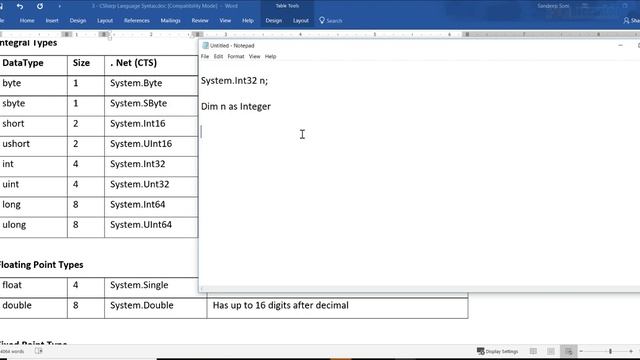Screen dimensions: 640x360
Task: Click the Search lightbulb box in Word
Action: (x=331, y=20)
